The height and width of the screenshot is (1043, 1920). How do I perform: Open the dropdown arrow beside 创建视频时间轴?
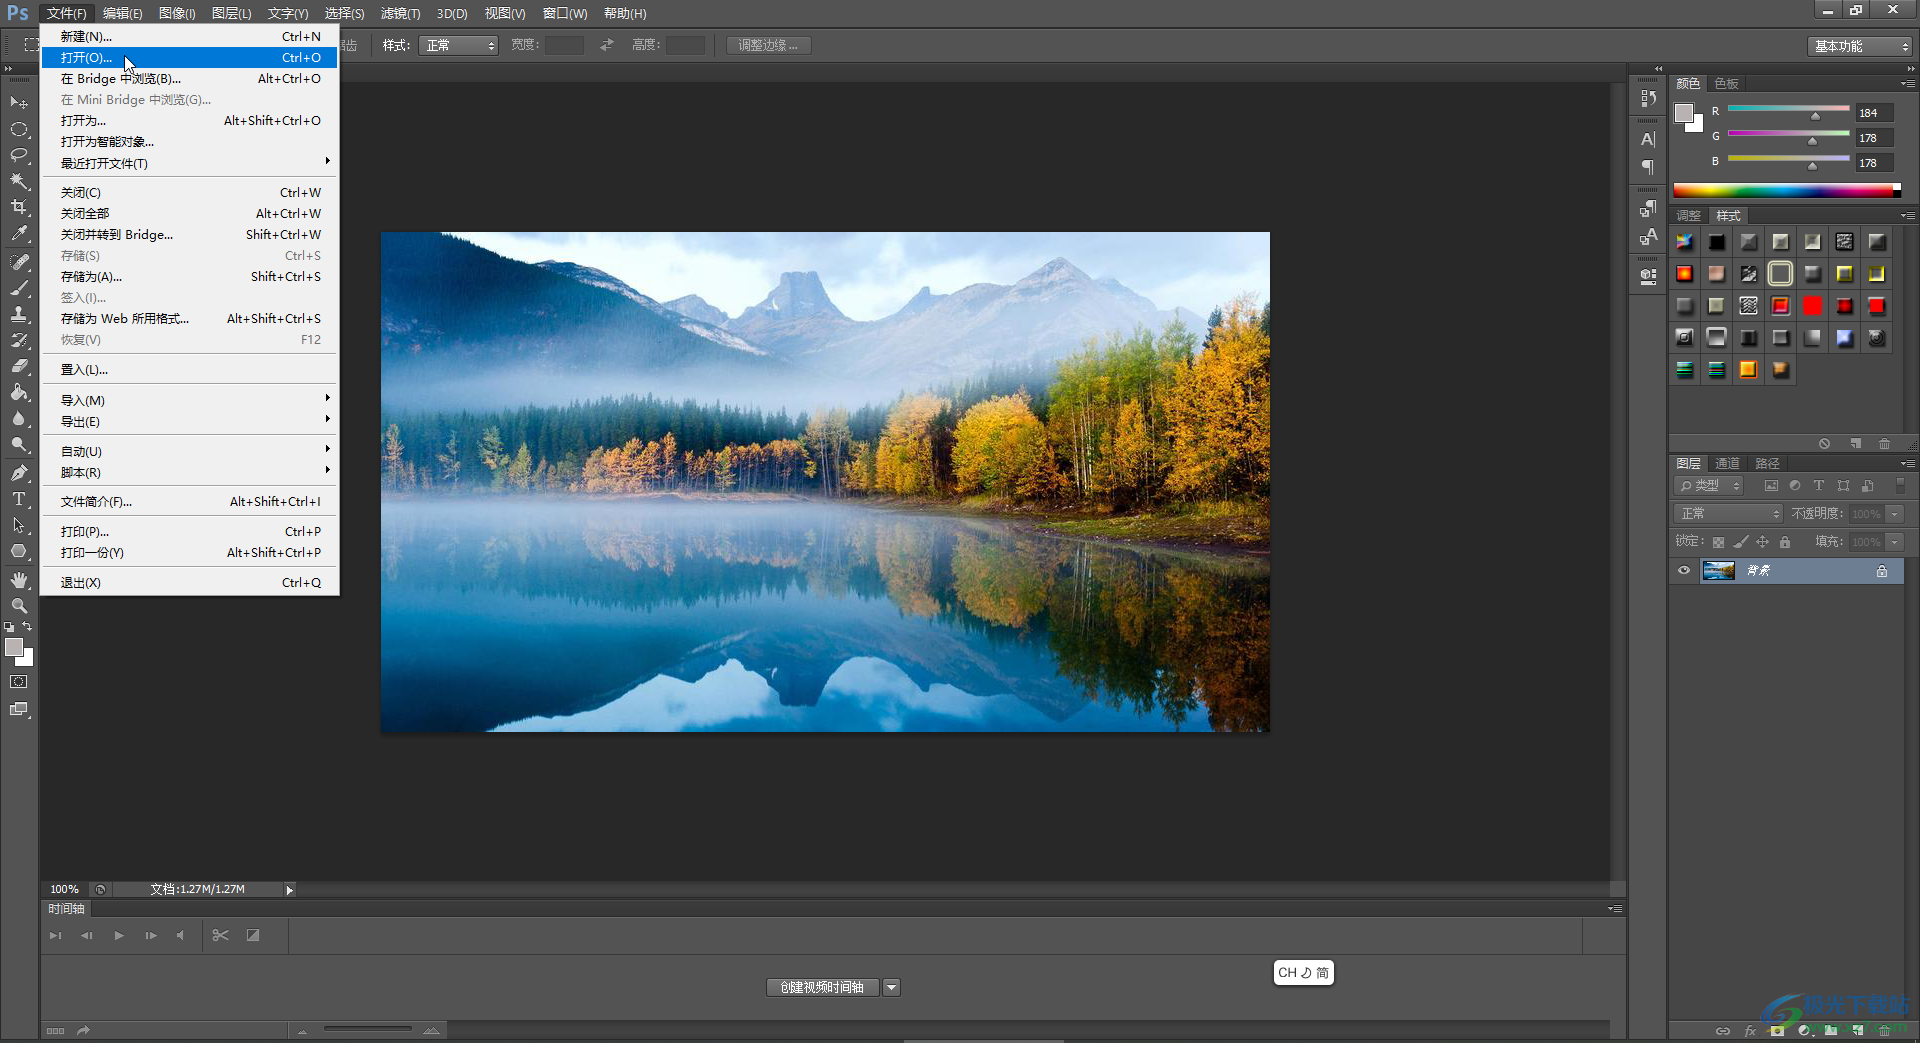[891, 987]
